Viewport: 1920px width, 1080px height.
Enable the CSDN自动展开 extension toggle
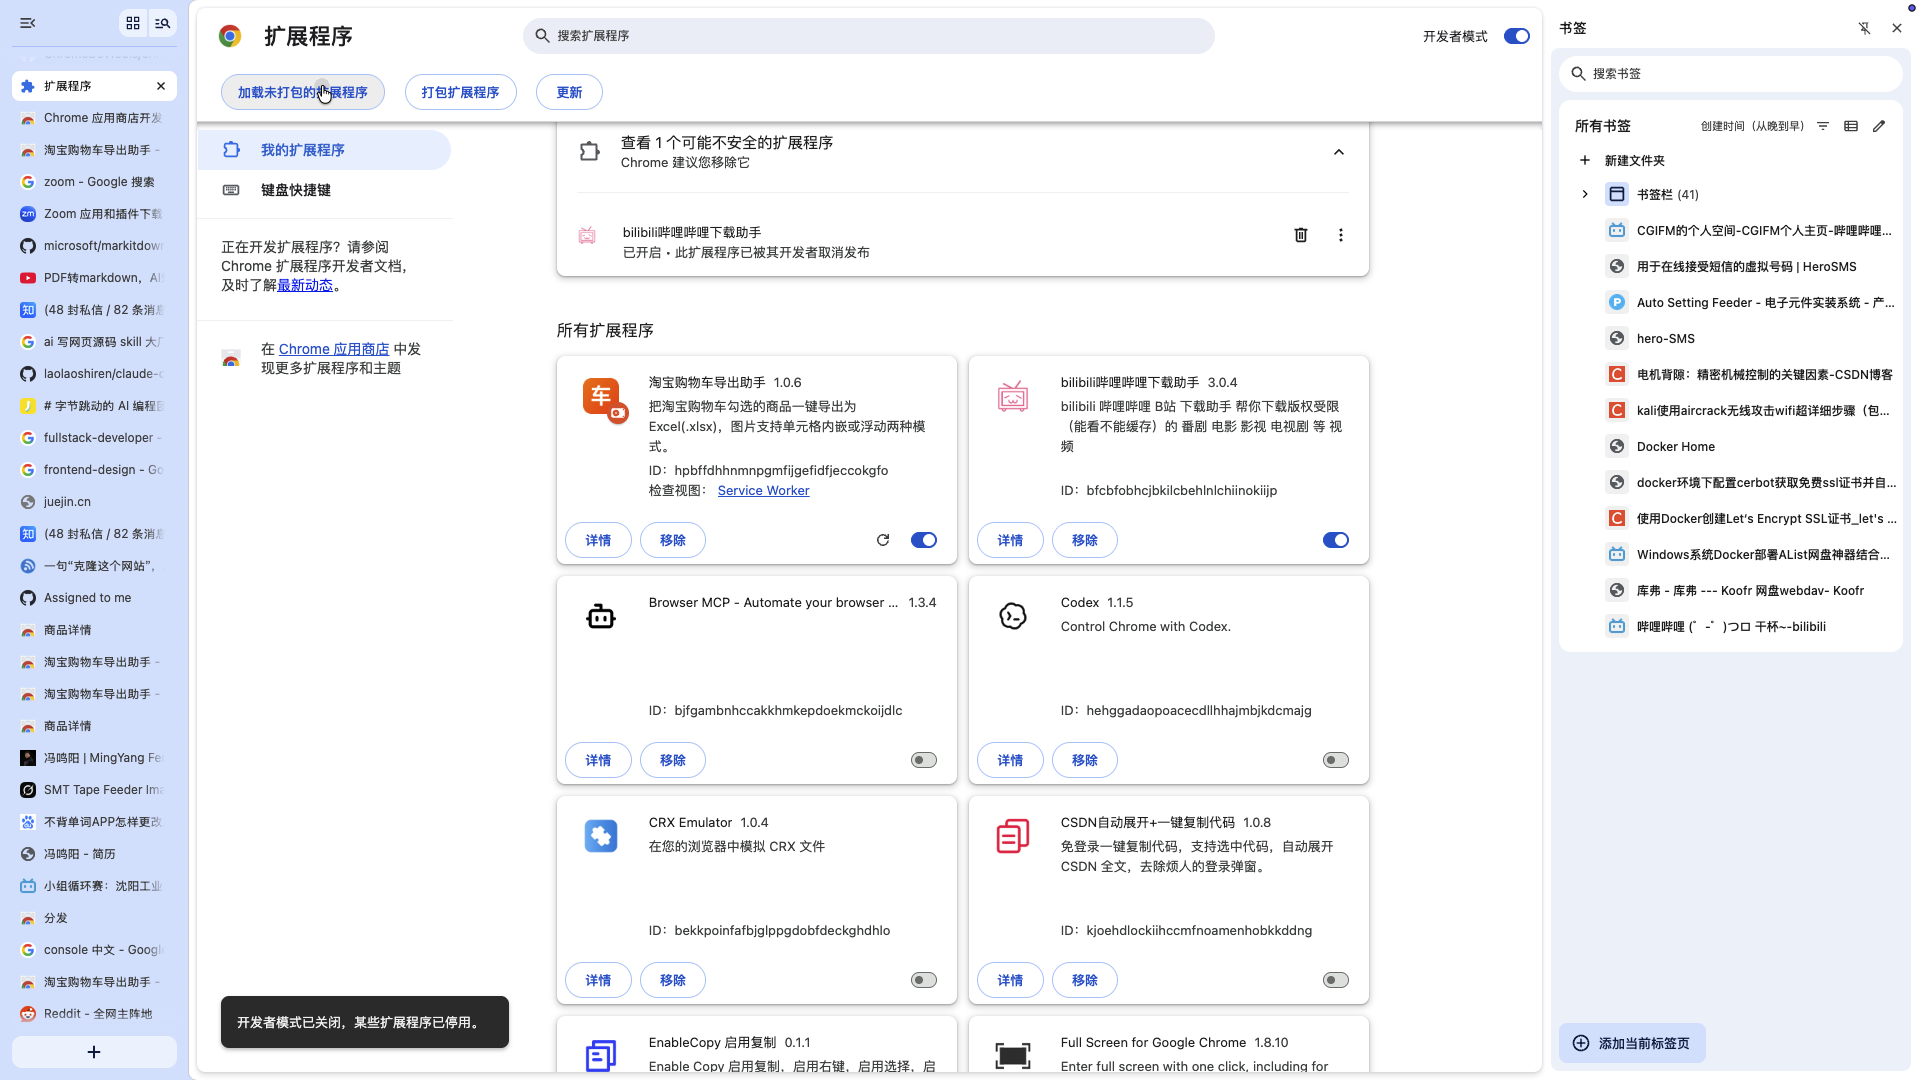tap(1336, 980)
